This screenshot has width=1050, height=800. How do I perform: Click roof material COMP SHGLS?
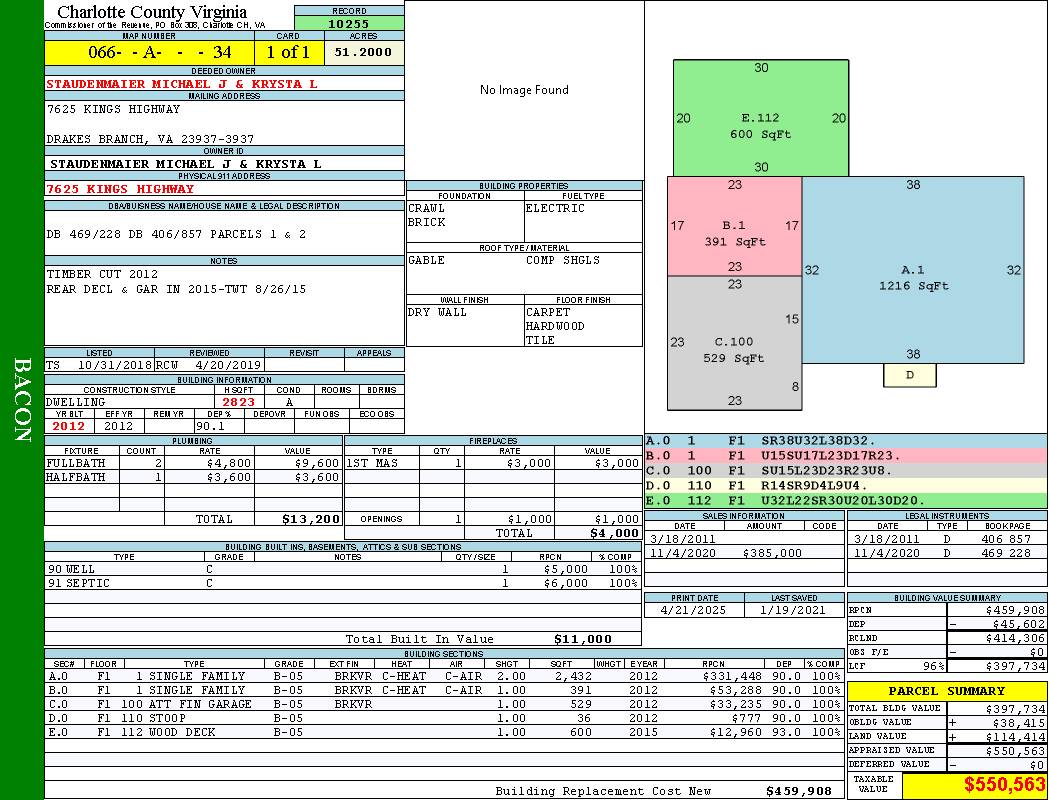coord(563,260)
